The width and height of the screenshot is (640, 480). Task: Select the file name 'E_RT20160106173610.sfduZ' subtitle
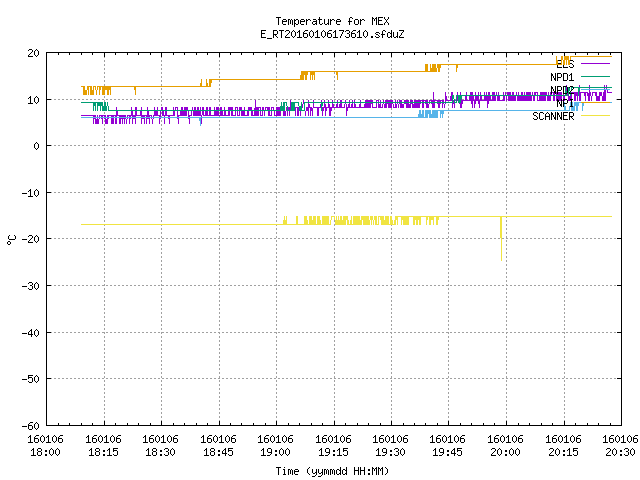click(x=332, y=34)
